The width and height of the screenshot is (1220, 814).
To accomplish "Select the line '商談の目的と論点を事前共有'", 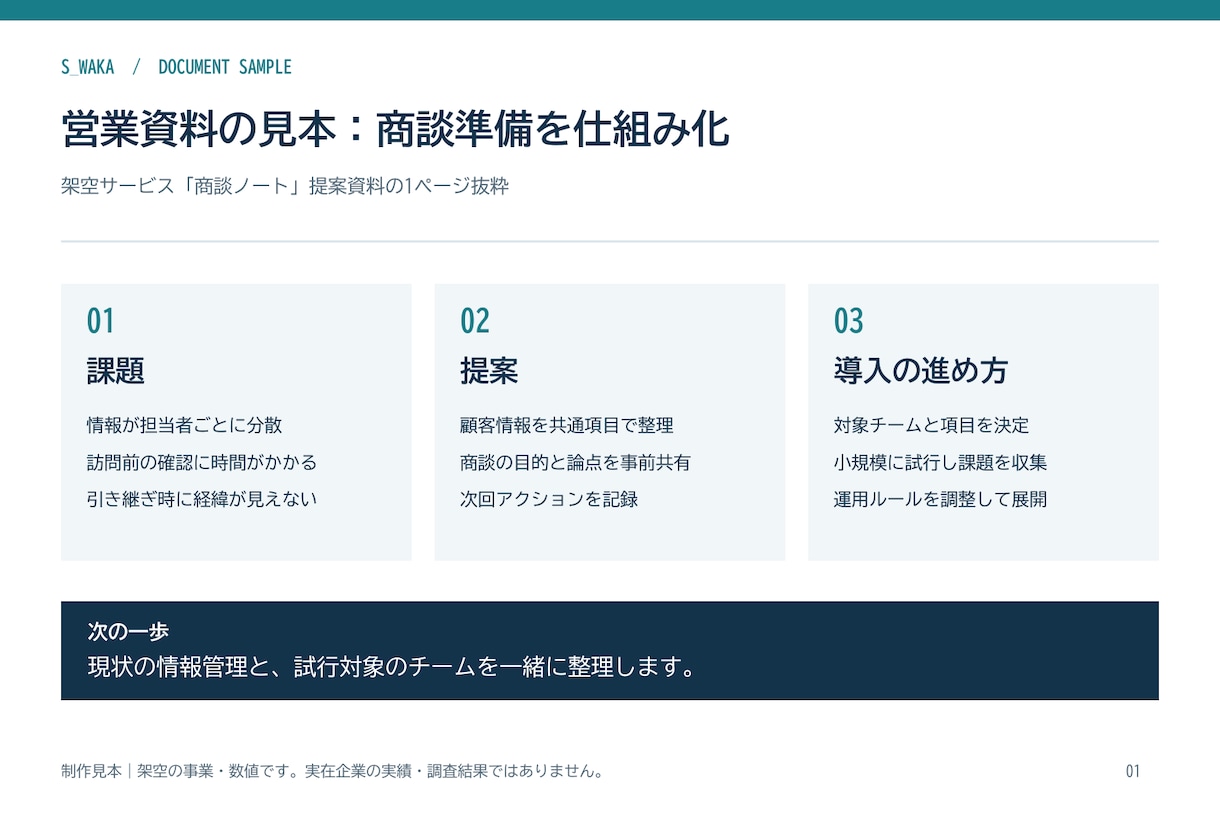I will pos(575,462).
